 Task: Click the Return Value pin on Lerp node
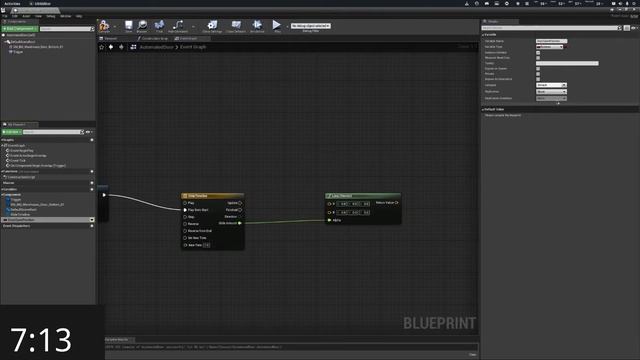click(x=397, y=202)
